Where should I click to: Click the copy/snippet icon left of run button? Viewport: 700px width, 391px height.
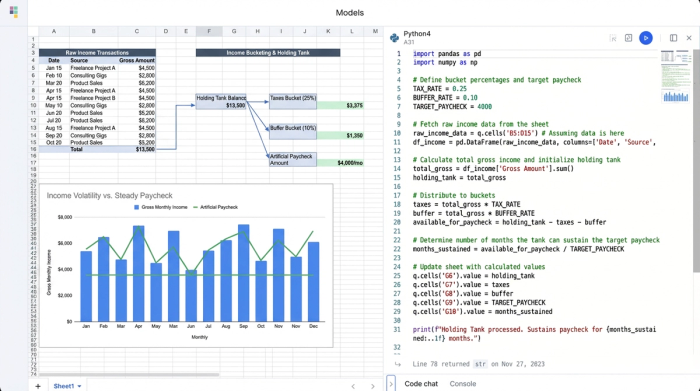point(628,38)
